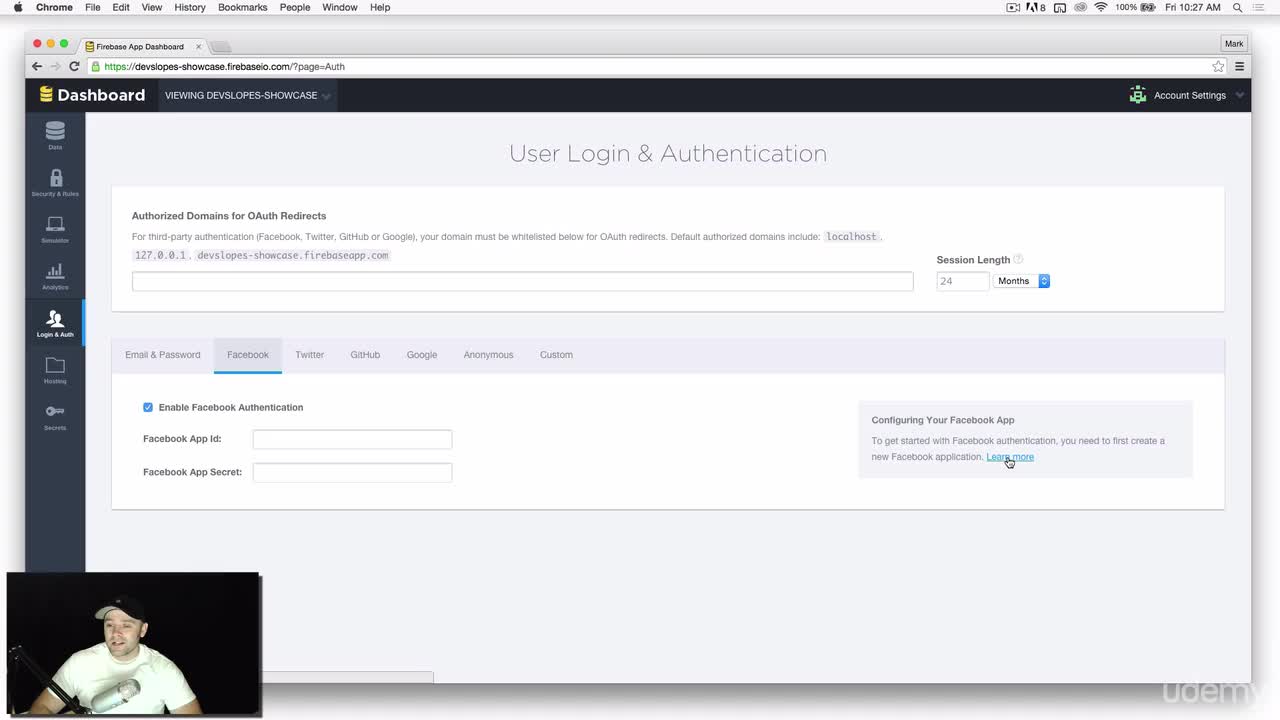Viewport: 1280px width, 720px height.
Task: Click the Mark profile button
Action: (x=1234, y=44)
